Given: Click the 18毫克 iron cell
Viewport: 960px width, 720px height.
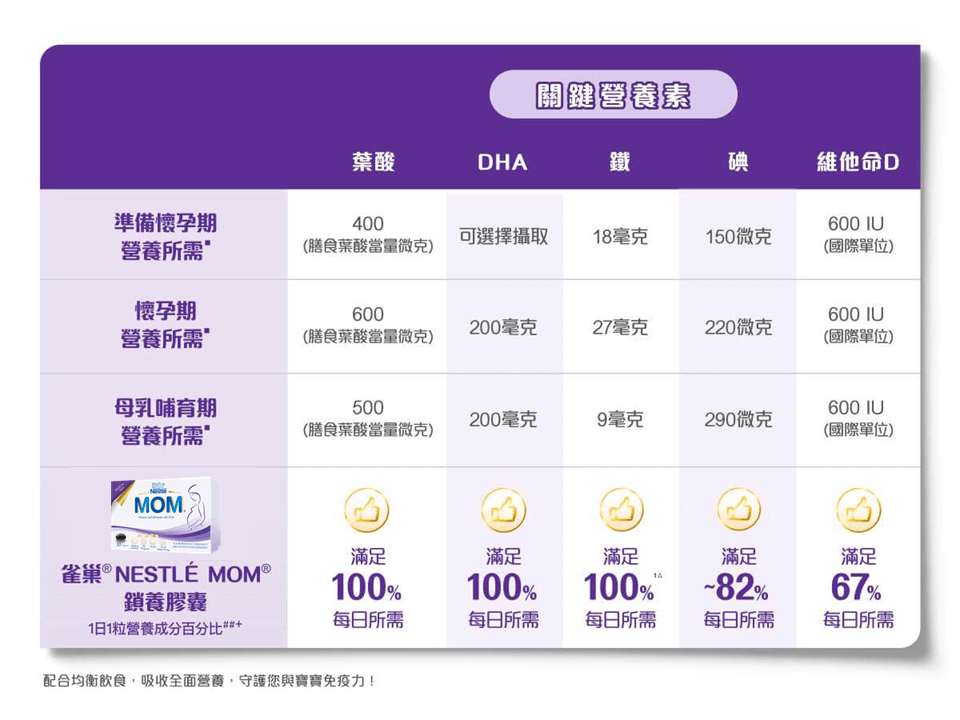Looking at the screenshot, I should pos(620,236).
